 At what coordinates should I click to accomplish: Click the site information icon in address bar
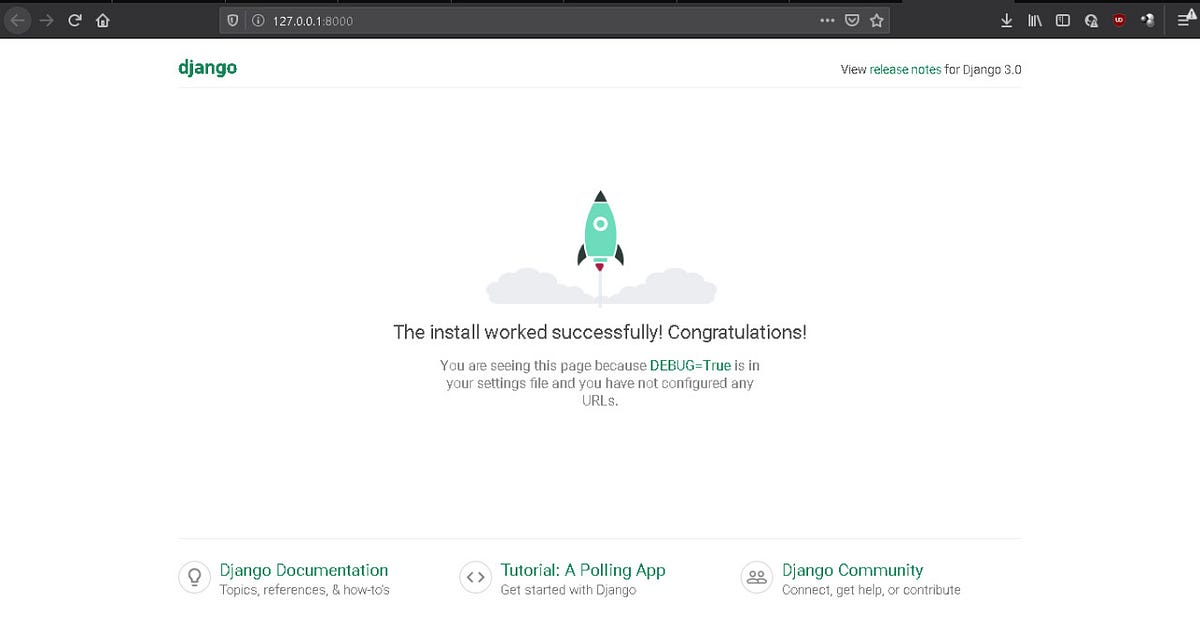coord(258,20)
